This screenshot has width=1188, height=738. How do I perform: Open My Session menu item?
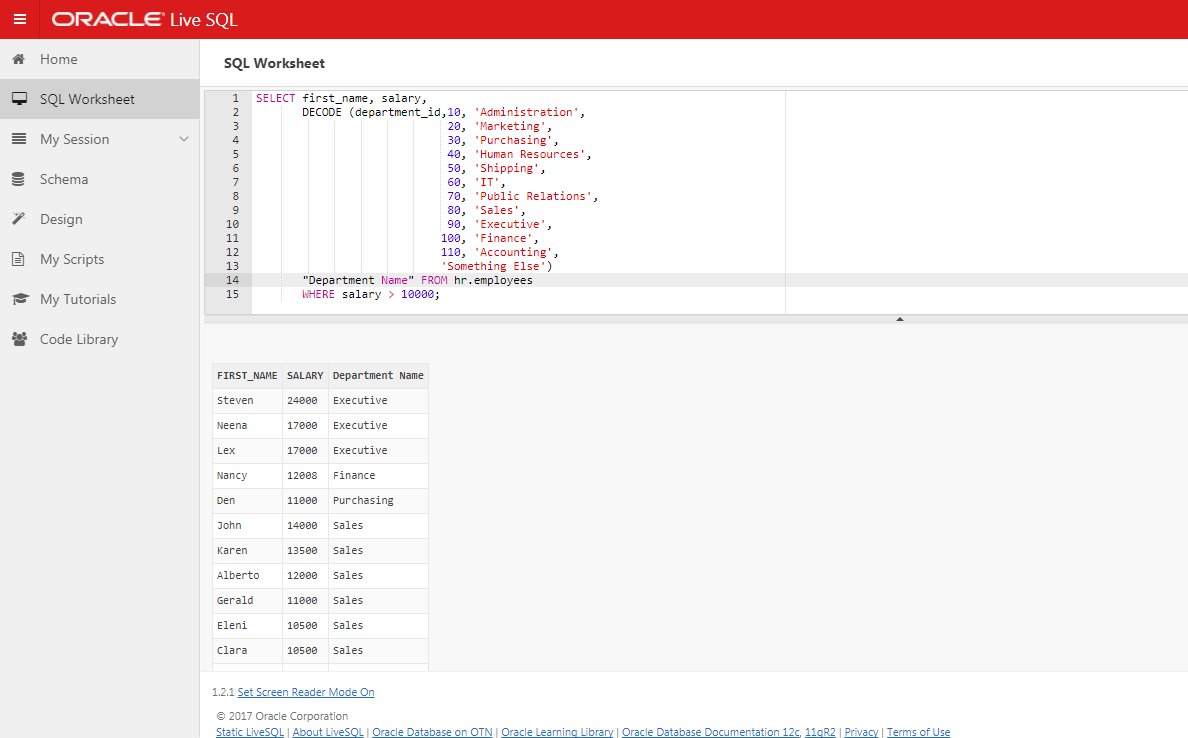tap(99, 139)
